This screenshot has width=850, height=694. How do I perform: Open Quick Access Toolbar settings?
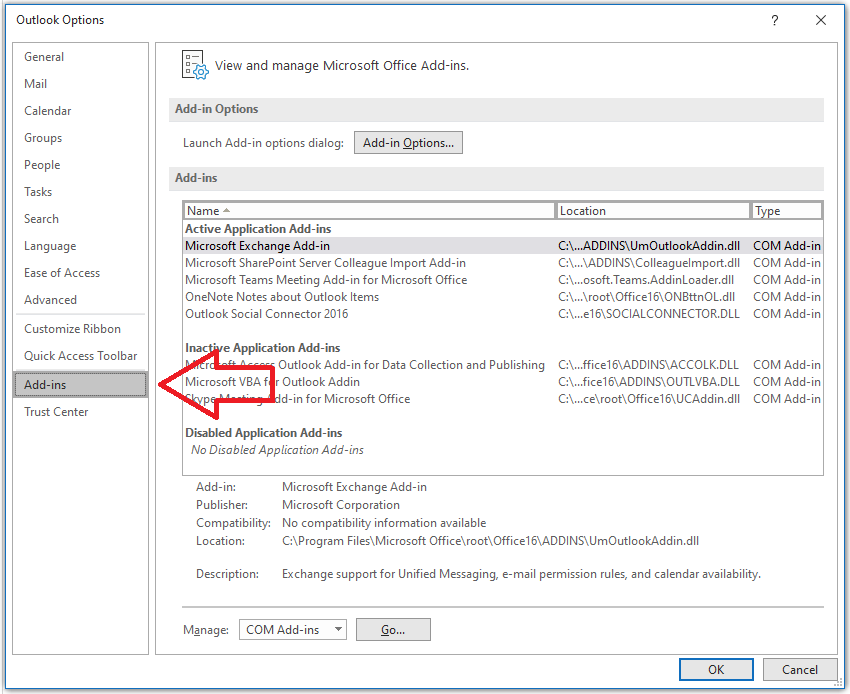(80, 356)
